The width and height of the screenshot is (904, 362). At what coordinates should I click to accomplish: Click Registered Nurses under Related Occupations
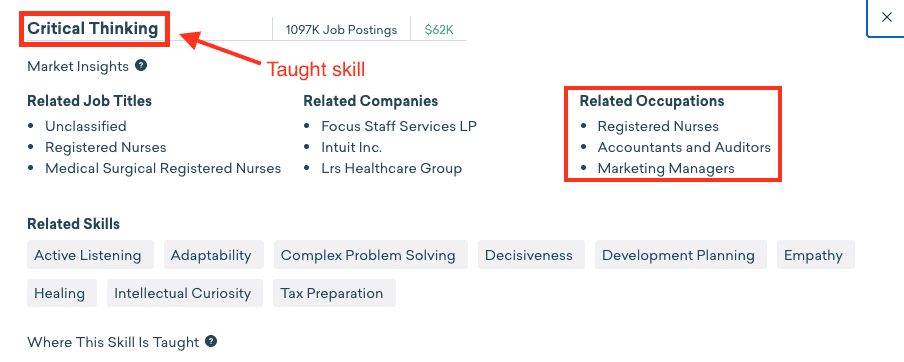point(658,126)
